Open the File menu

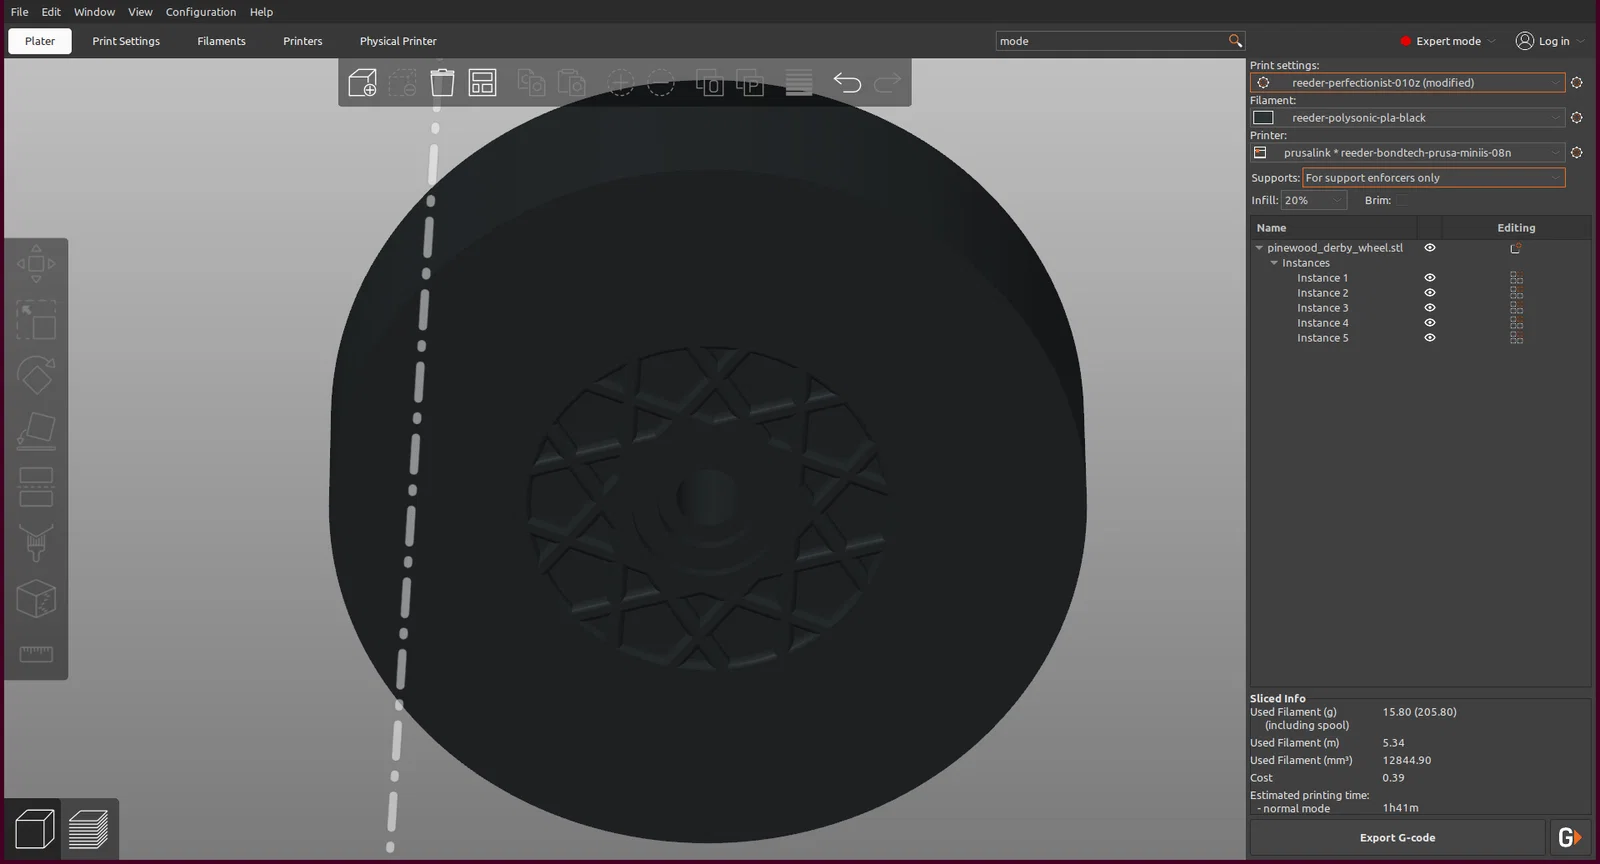pyautogui.click(x=19, y=12)
